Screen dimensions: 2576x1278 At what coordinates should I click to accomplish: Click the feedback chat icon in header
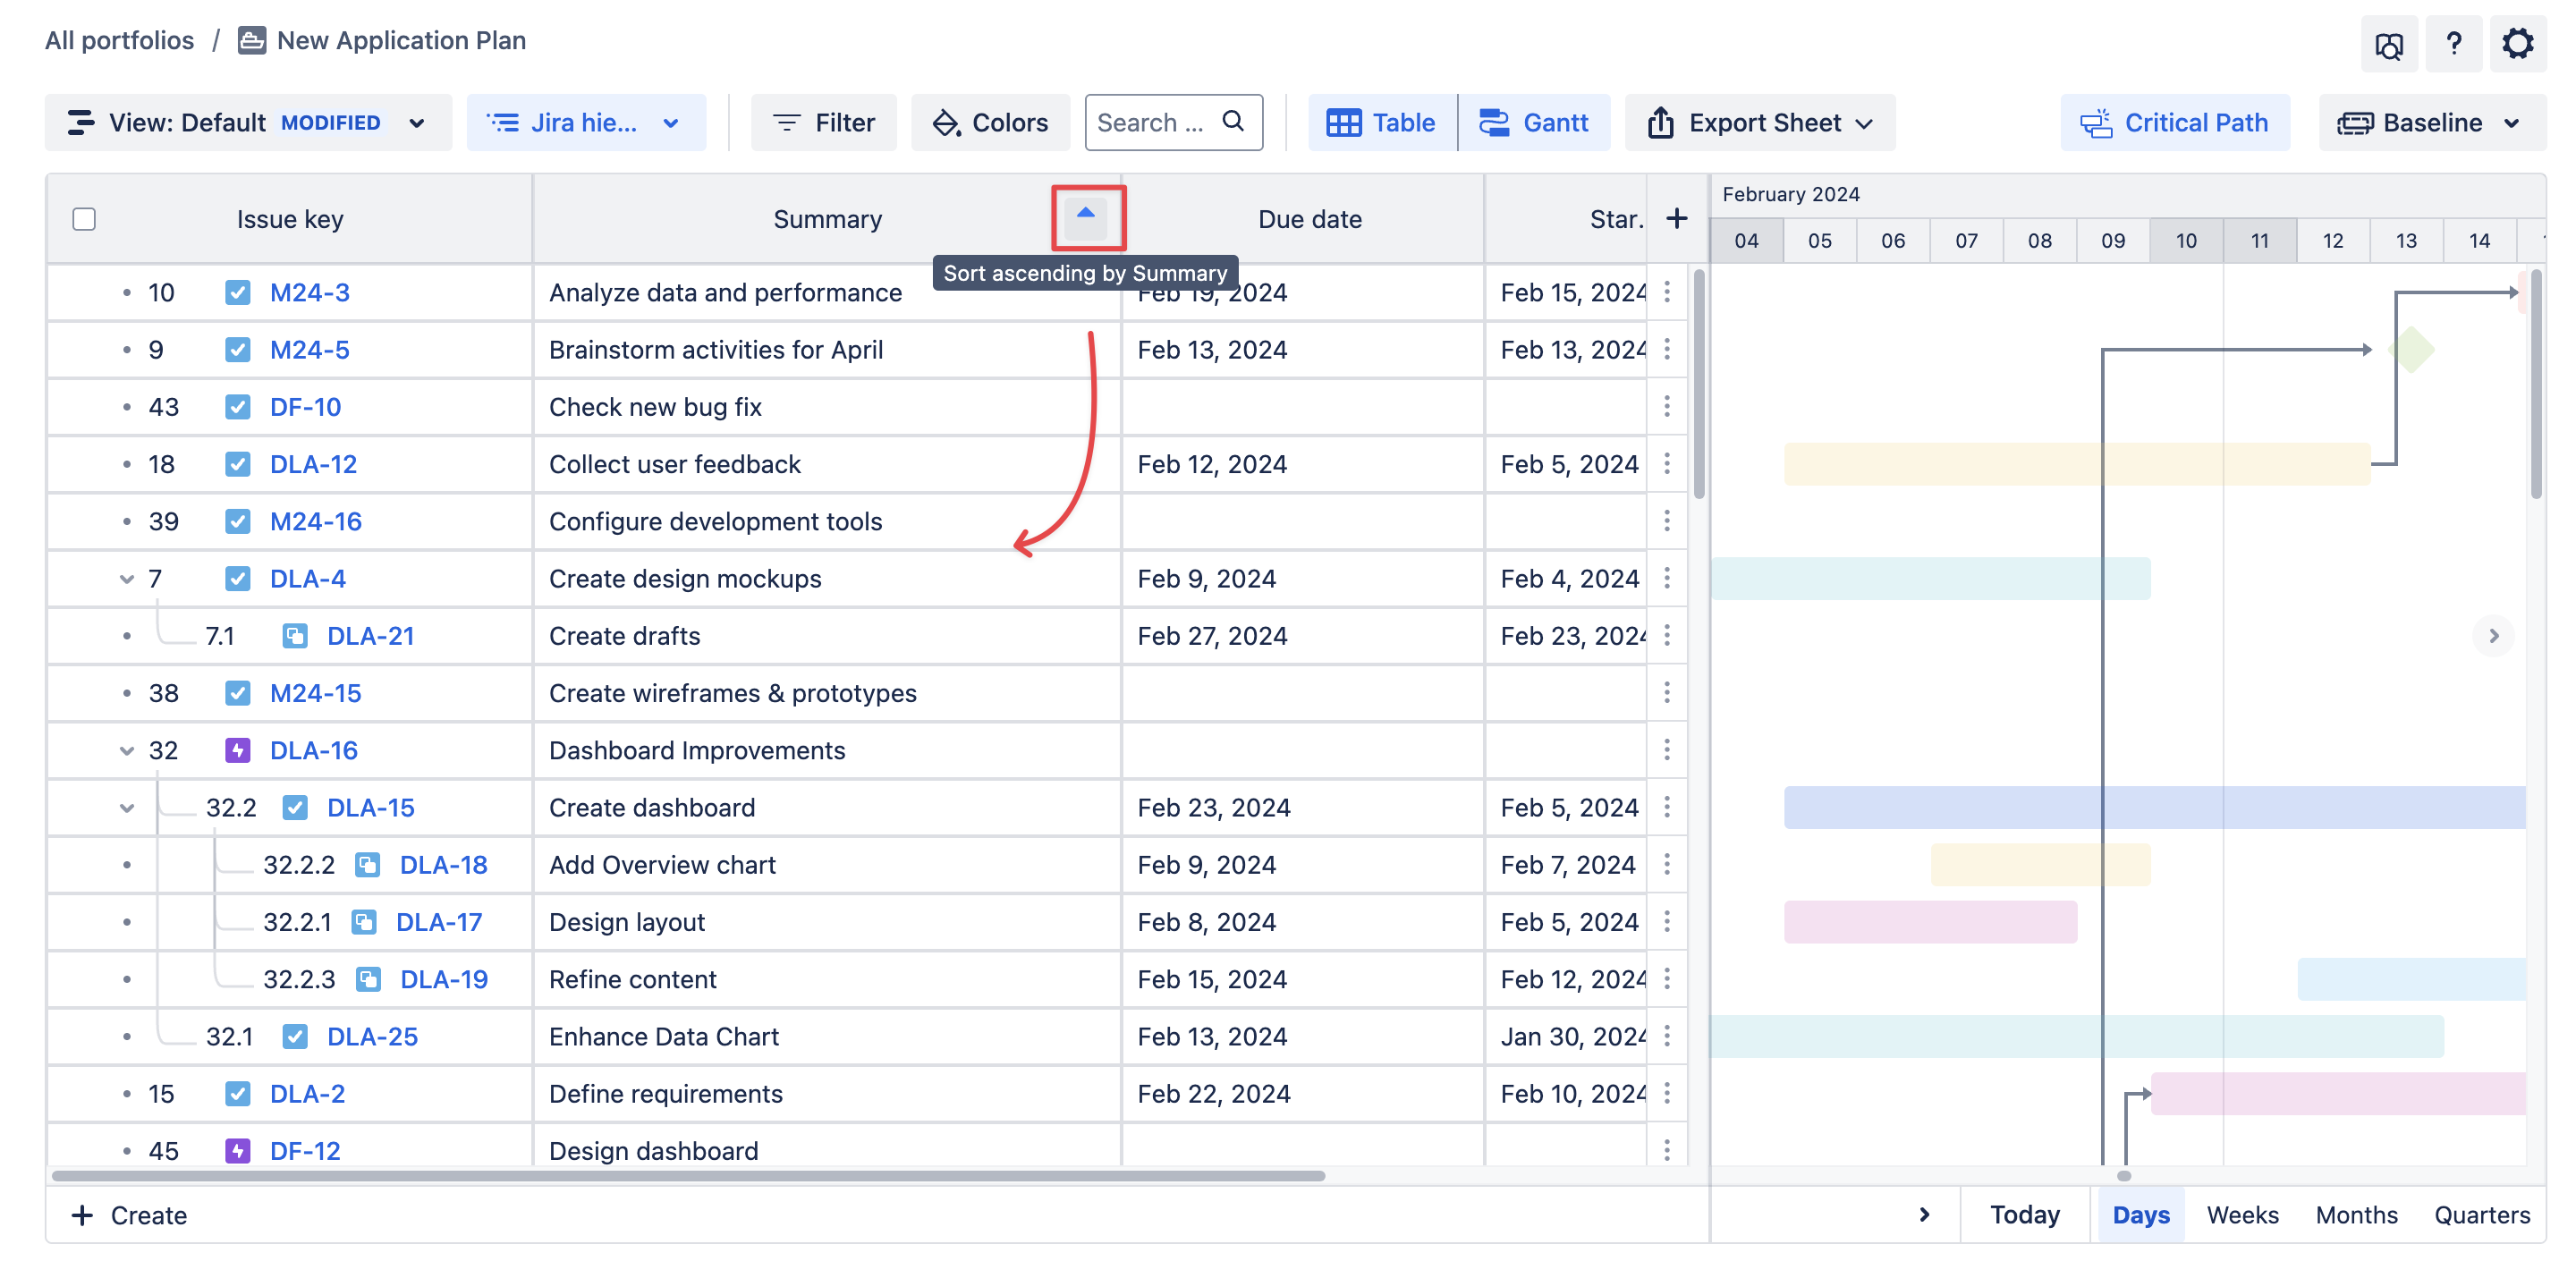pos(2388,46)
